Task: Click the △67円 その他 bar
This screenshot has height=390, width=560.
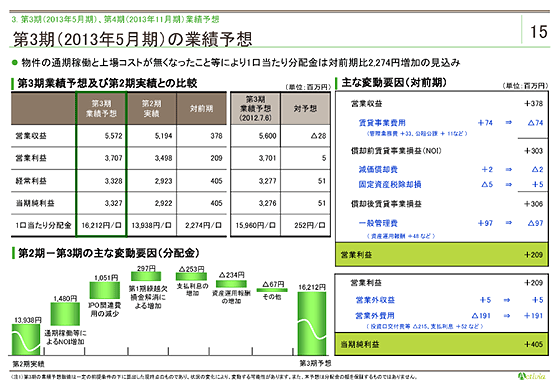Action: (272, 290)
